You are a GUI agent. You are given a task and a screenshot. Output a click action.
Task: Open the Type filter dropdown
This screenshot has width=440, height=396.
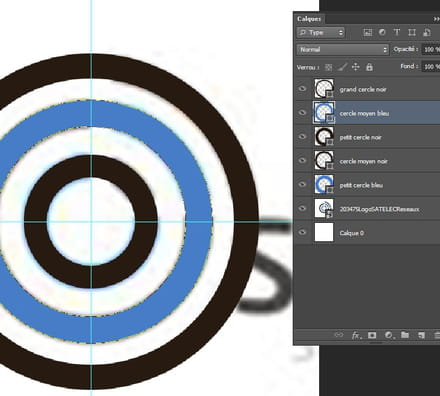click(x=321, y=32)
